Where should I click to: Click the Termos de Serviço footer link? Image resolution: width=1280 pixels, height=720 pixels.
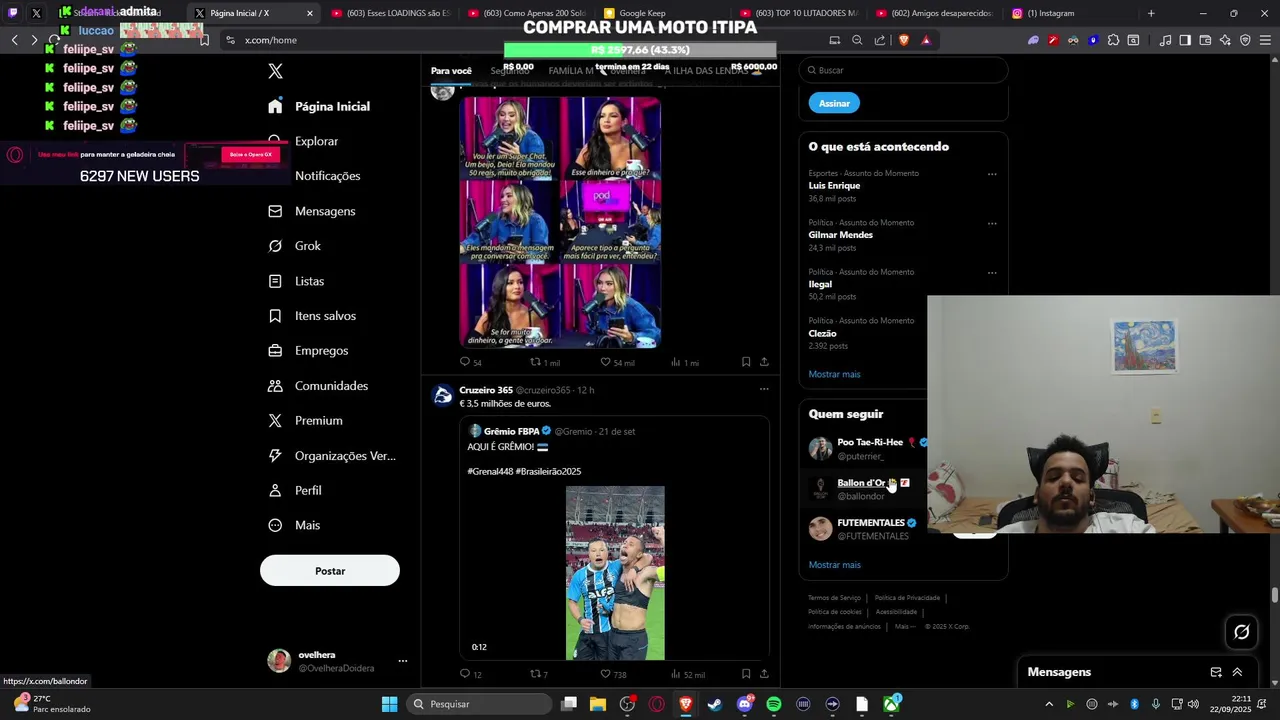click(834, 598)
